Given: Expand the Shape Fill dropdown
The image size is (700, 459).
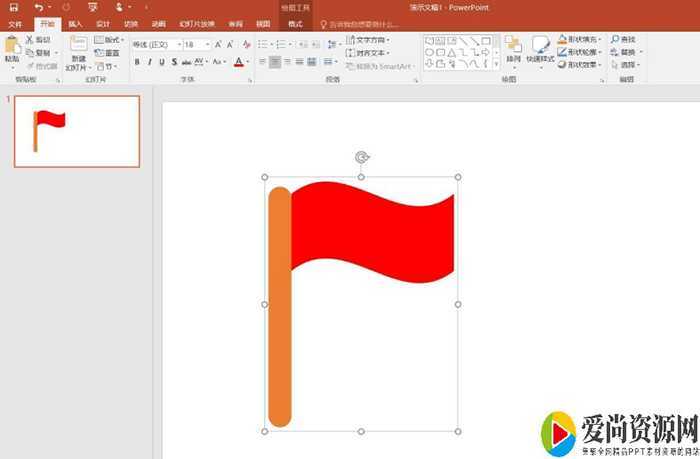Looking at the screenshot, I should pyautogui.click(x=600, y=39).
